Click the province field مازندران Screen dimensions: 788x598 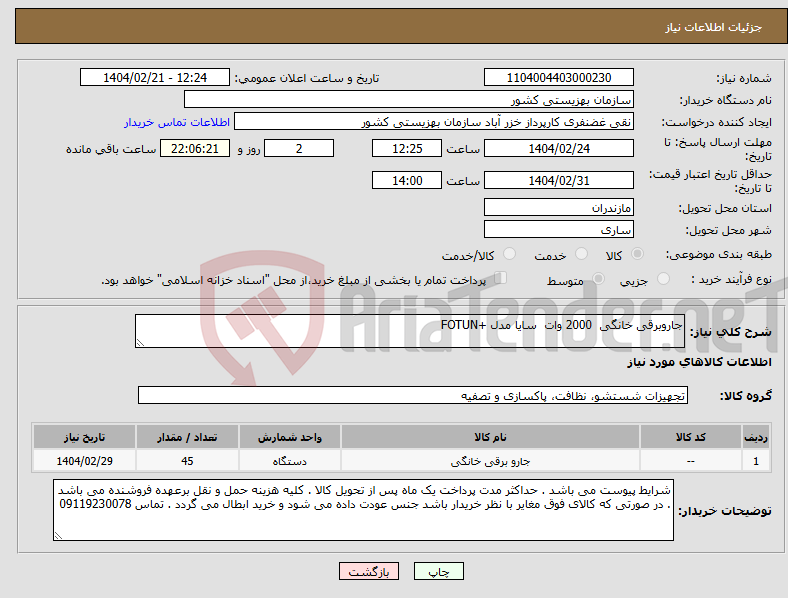click(558, 208)
